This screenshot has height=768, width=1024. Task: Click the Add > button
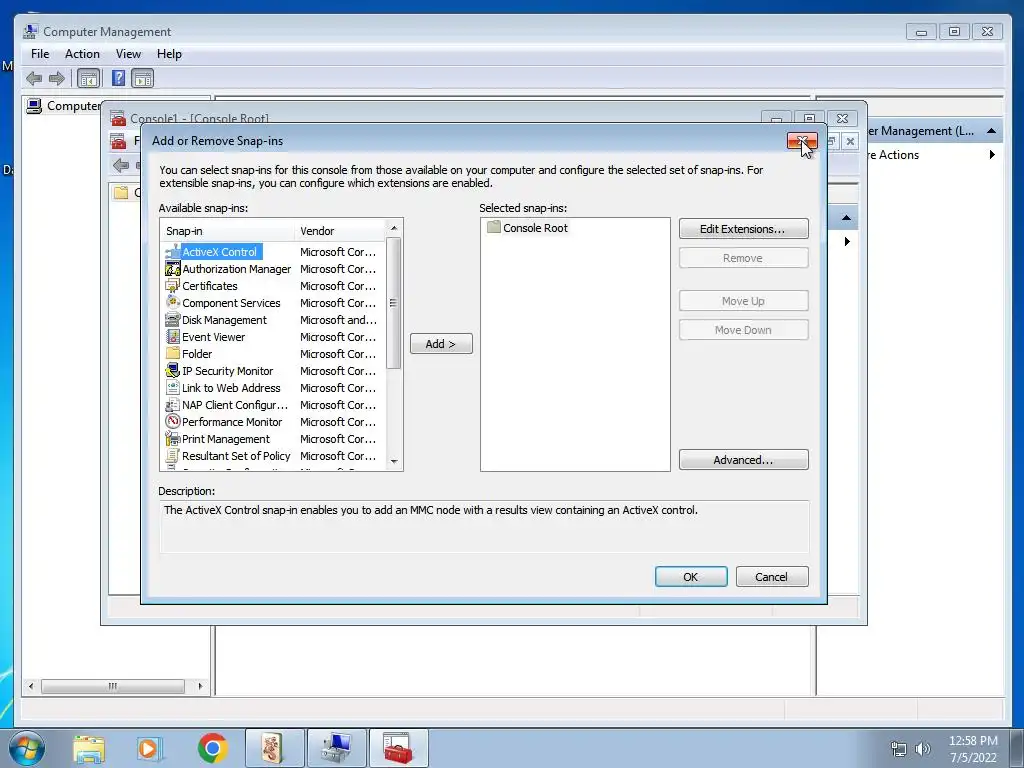(441, 344)
